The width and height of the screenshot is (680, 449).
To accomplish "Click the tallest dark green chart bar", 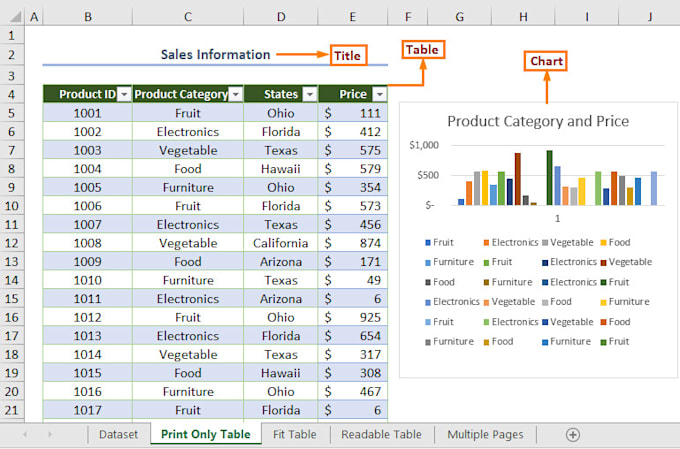I will pyautogui.click(x=549, y=177).
